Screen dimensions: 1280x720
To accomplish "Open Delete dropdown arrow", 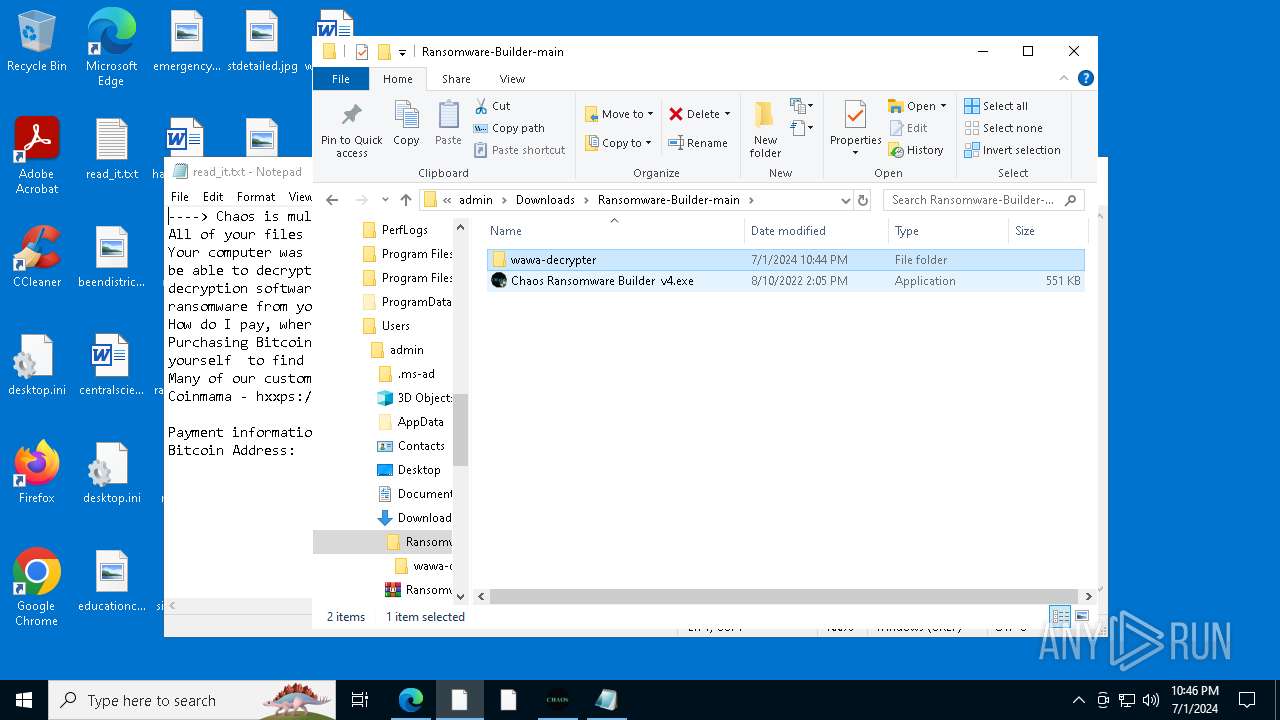I will [x=727, y=114].
